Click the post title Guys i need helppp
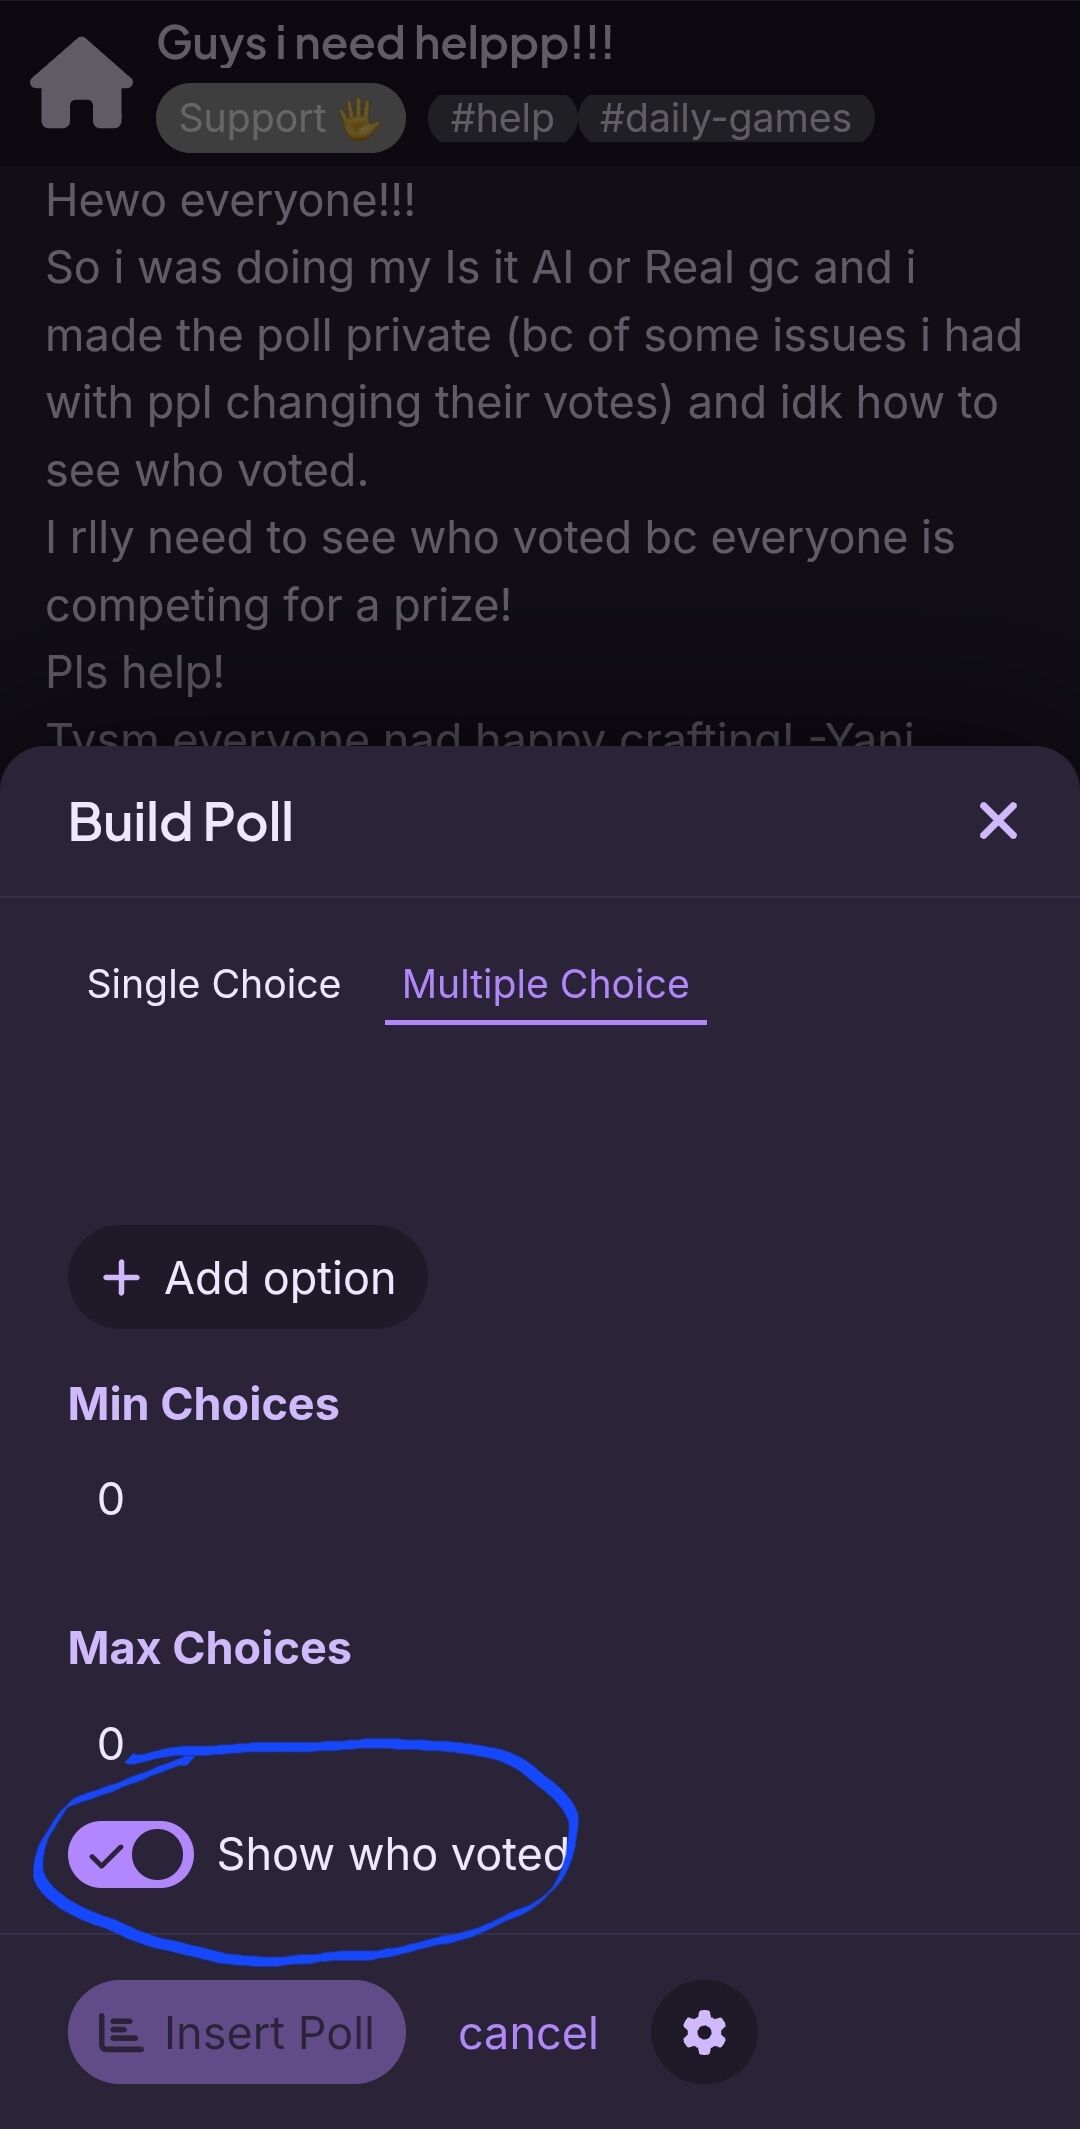The width and height of the screenshot is (1080, 2129). tap(385, 44)
